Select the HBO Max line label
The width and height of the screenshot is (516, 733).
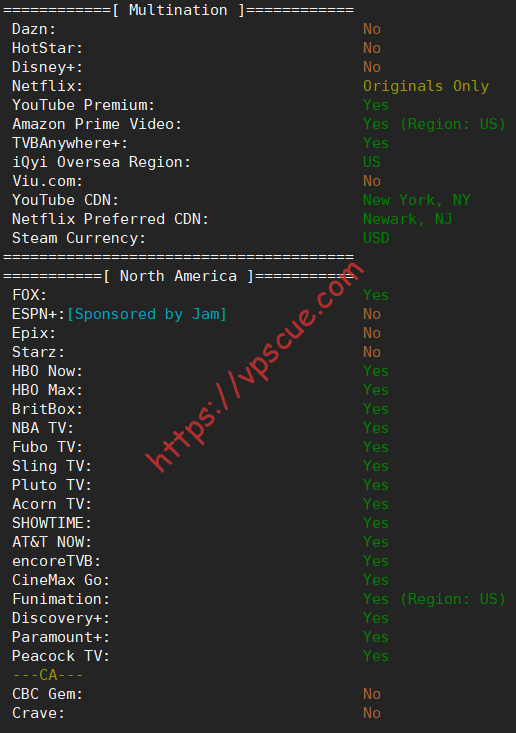[x=47, y=390]
